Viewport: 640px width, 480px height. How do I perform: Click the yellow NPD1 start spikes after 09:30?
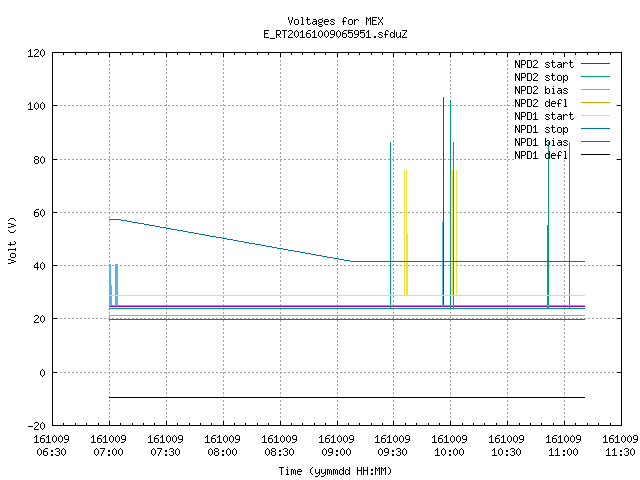click(x=406, y=233)
